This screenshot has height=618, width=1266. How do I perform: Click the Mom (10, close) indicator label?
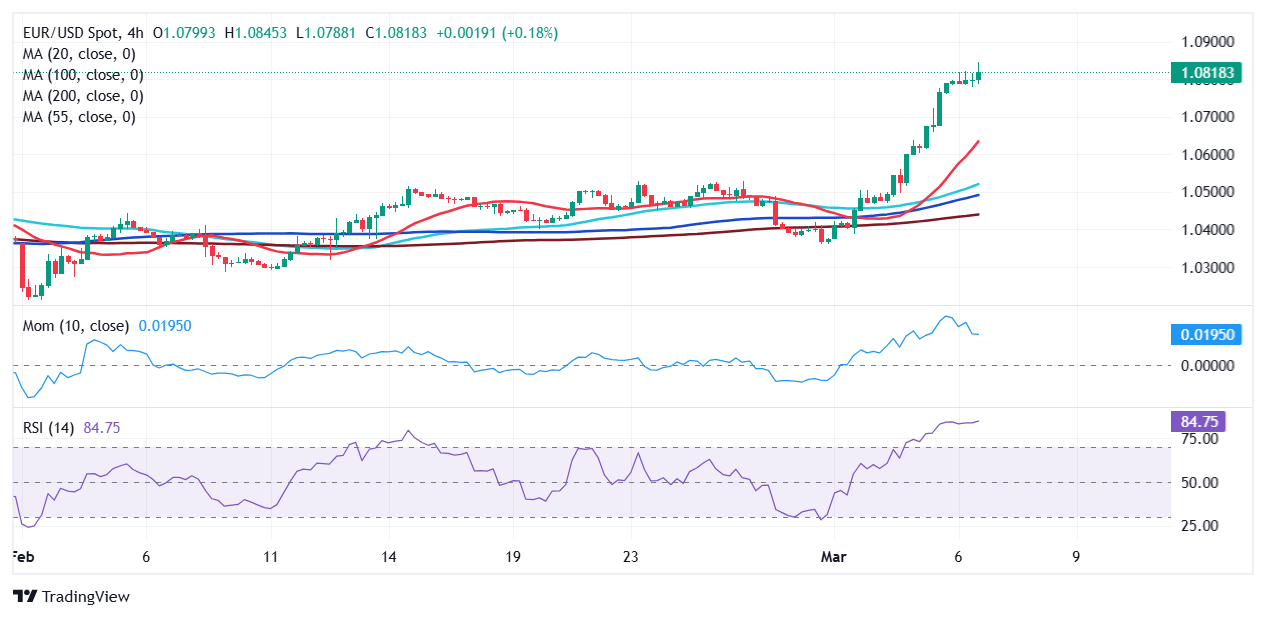point(76,326)
